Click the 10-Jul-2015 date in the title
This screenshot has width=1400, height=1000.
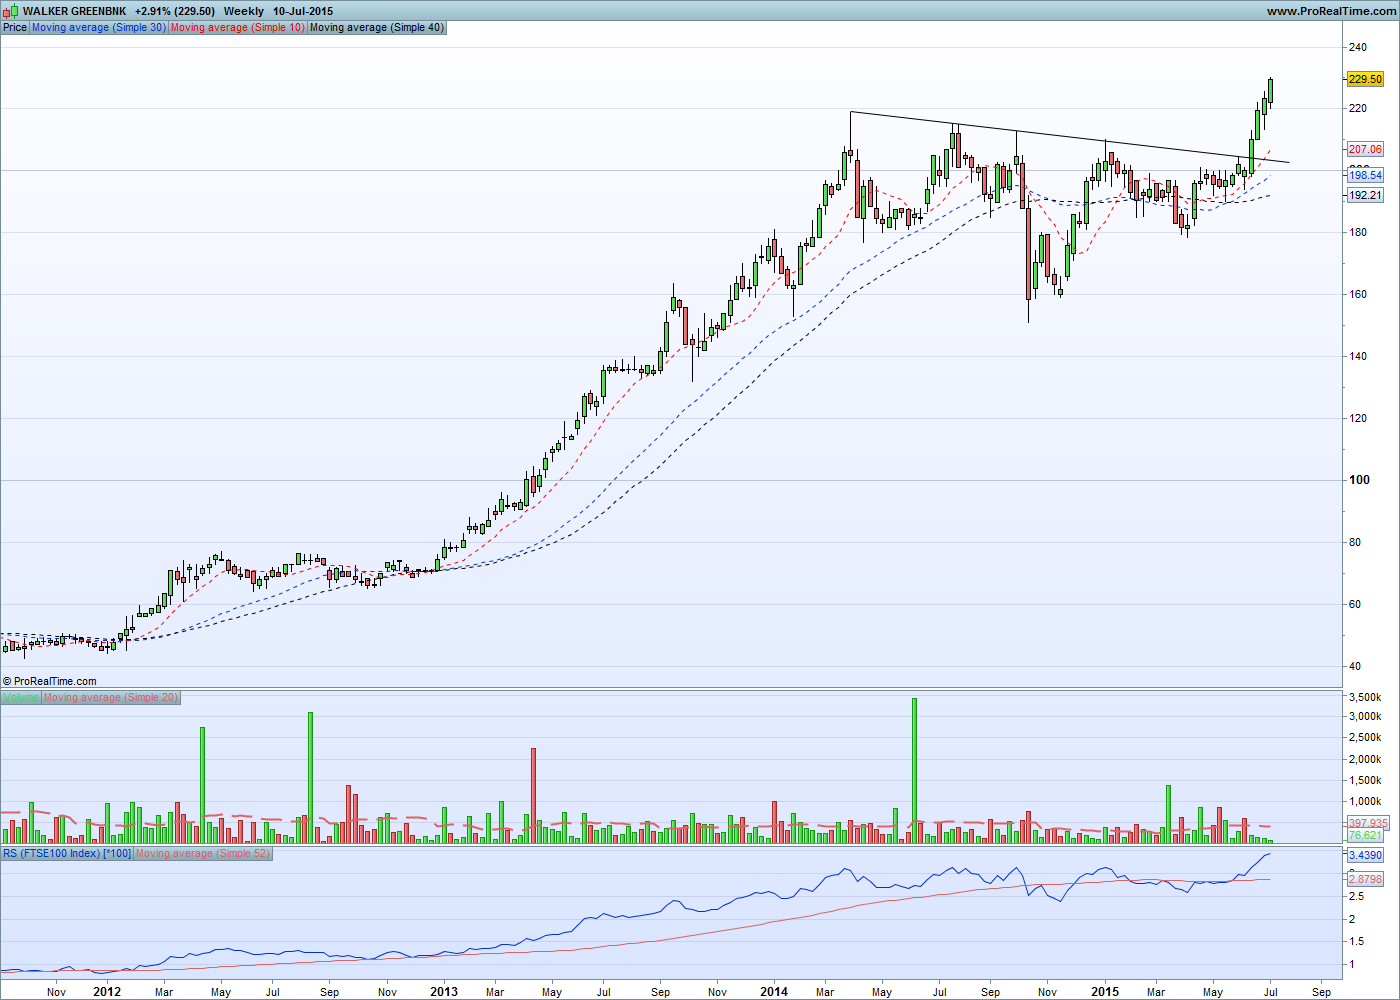coord(303,11)
